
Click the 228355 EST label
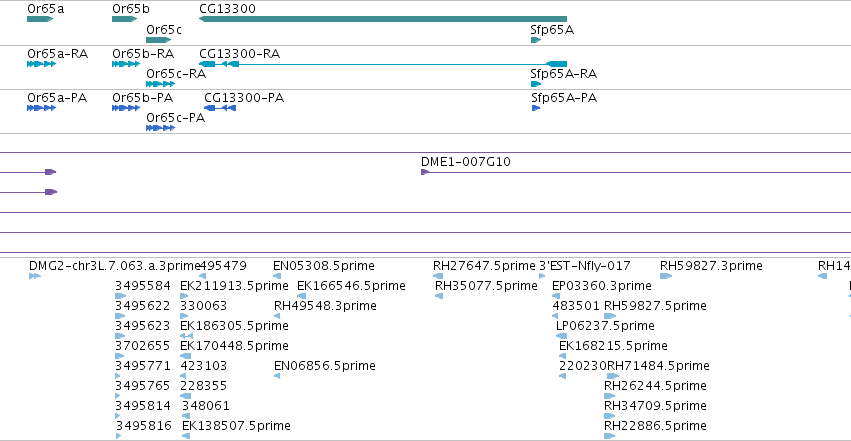[x=204, y=386]
